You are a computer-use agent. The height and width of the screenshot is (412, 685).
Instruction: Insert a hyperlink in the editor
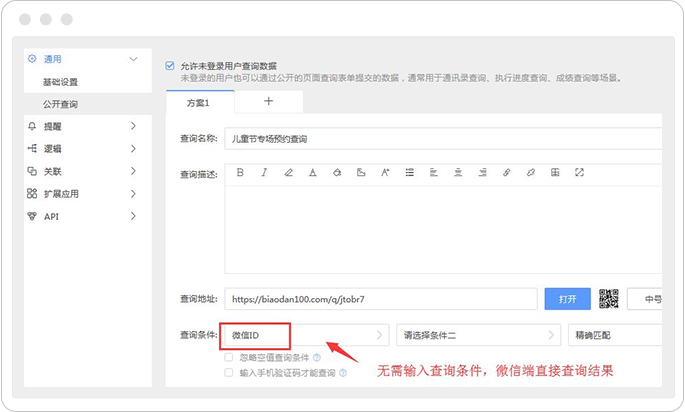coord(507,173)
